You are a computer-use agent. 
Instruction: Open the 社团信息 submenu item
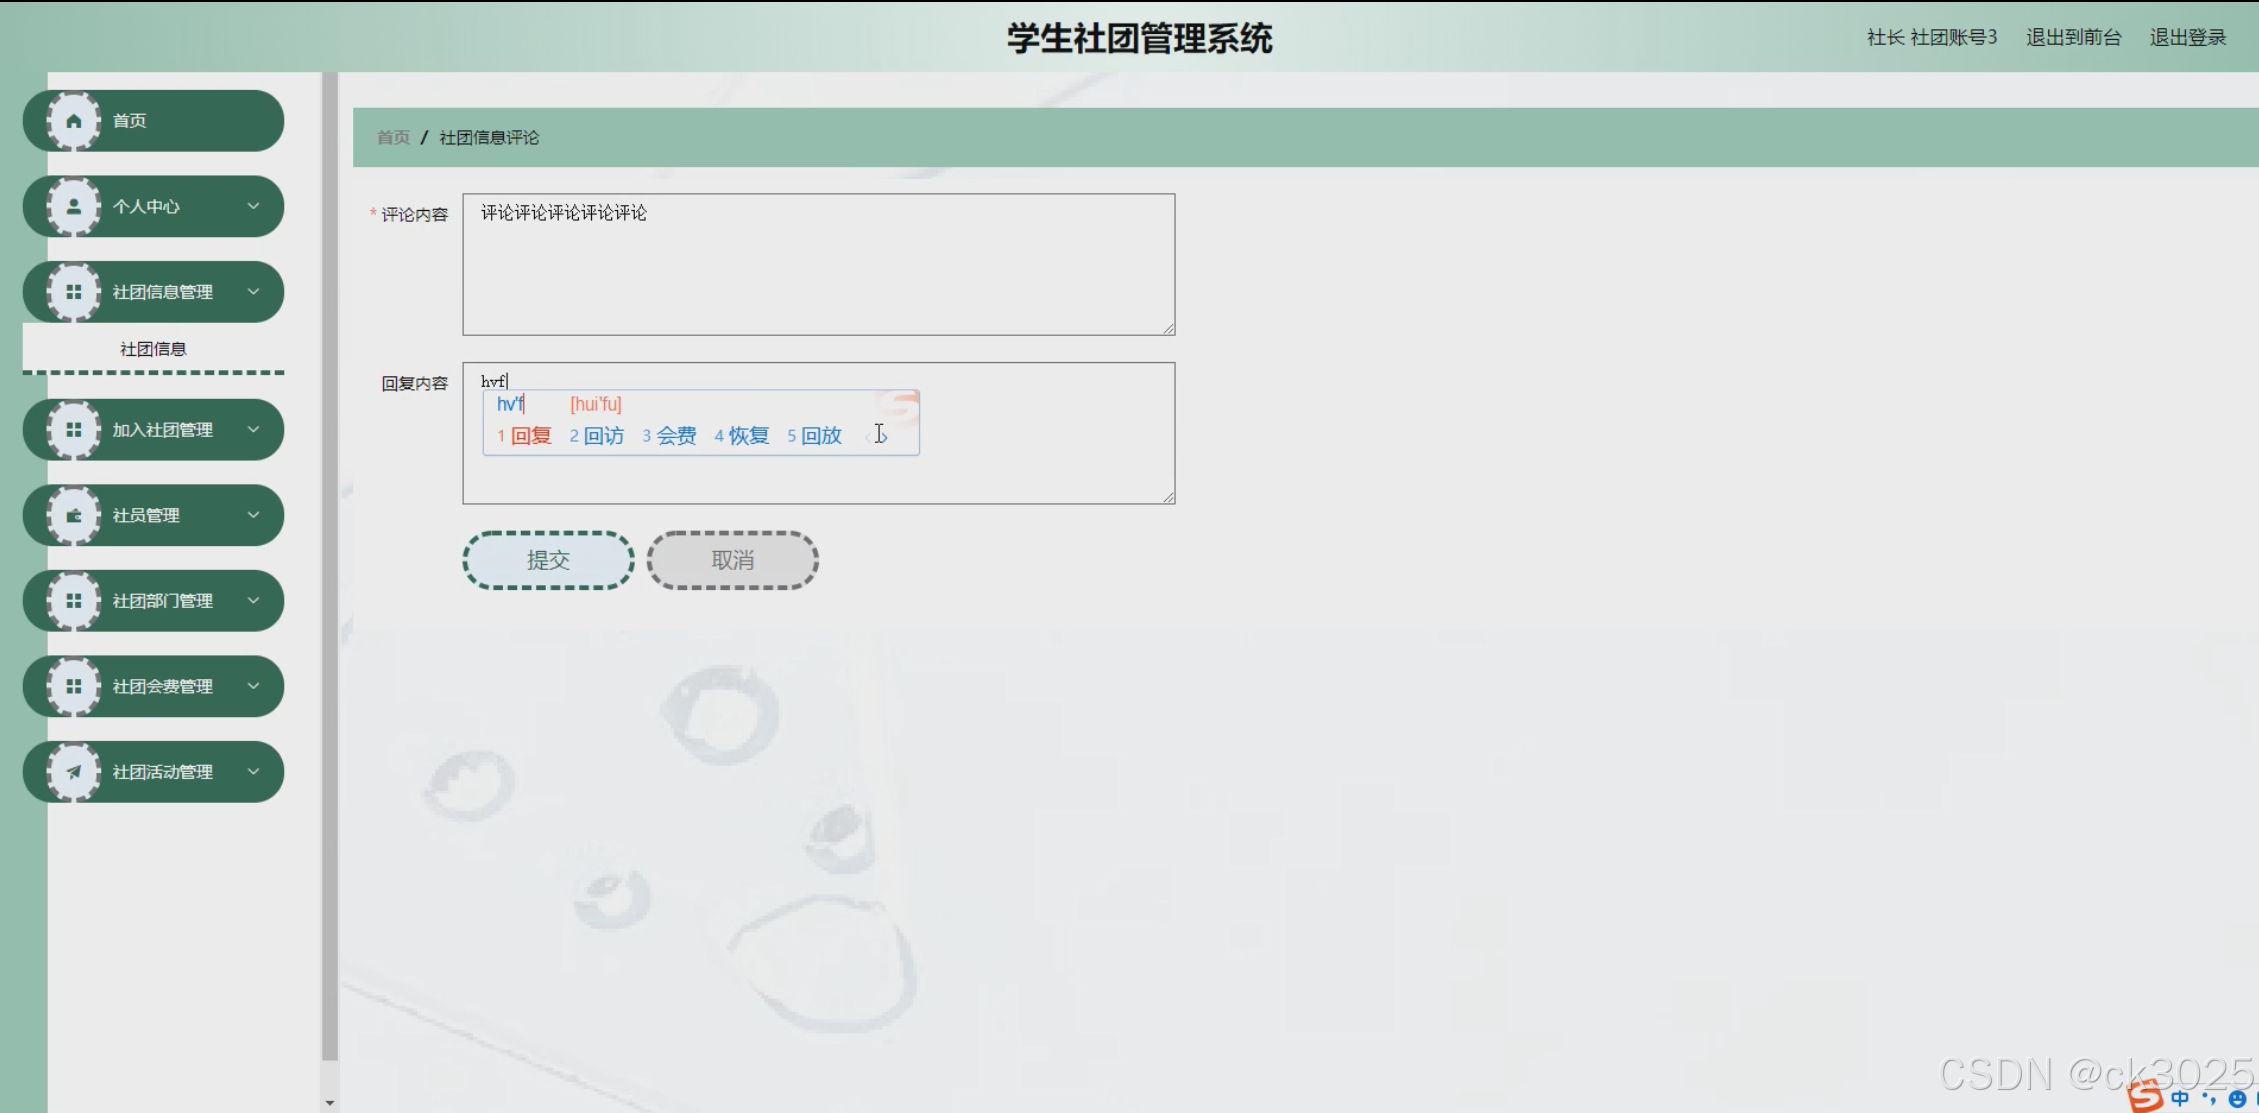[x=153, y=349]
